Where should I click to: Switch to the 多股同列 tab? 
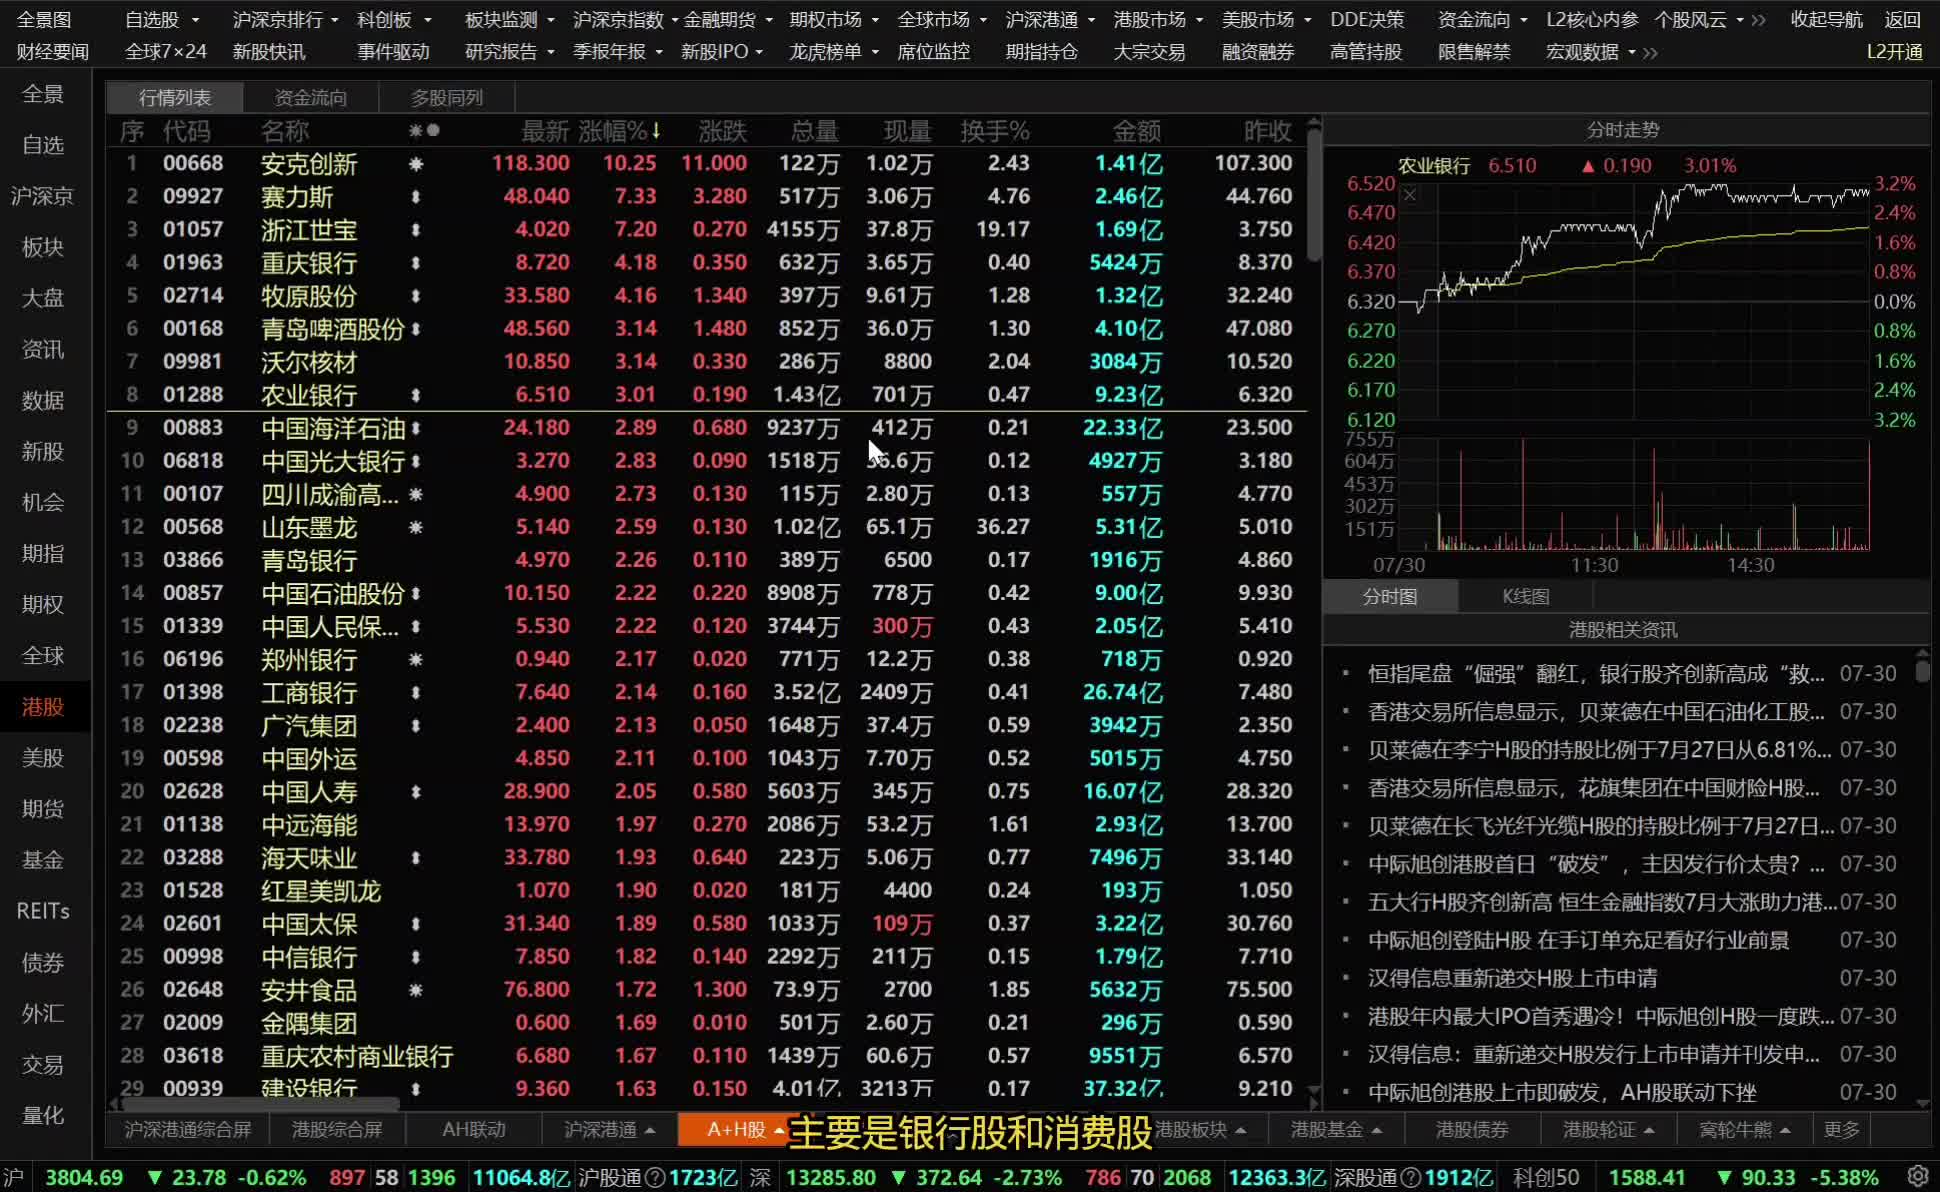tap(447, 97)
